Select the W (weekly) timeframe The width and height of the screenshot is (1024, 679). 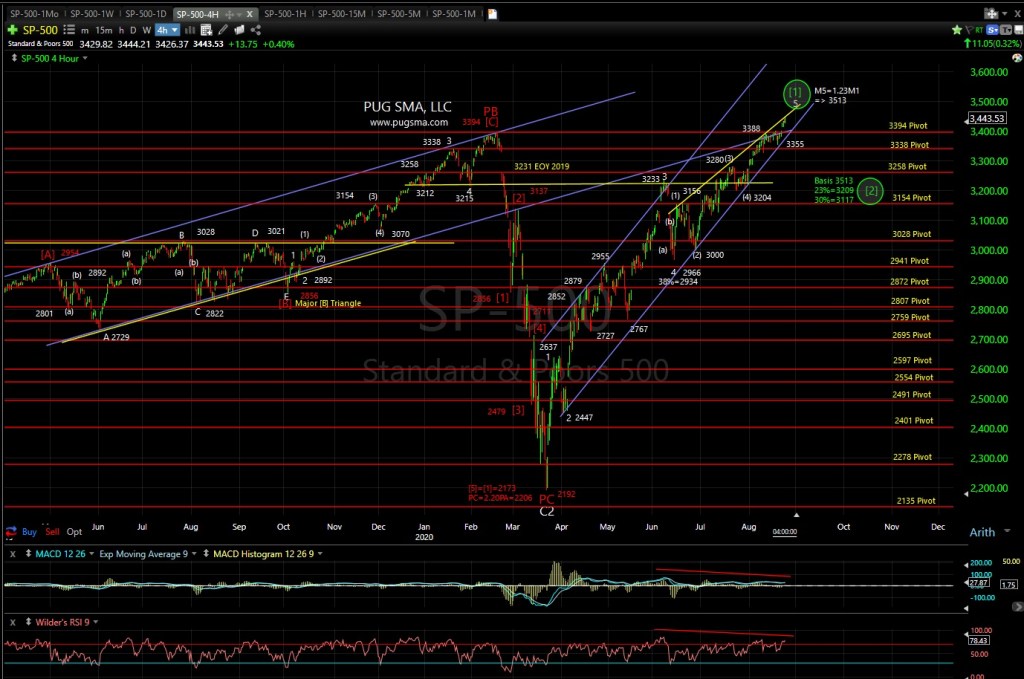[146, 31]
